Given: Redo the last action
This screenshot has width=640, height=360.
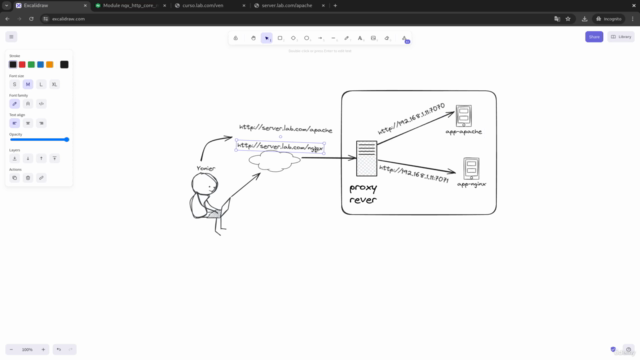Looking at the screenshot, I should tap(71, 349).
